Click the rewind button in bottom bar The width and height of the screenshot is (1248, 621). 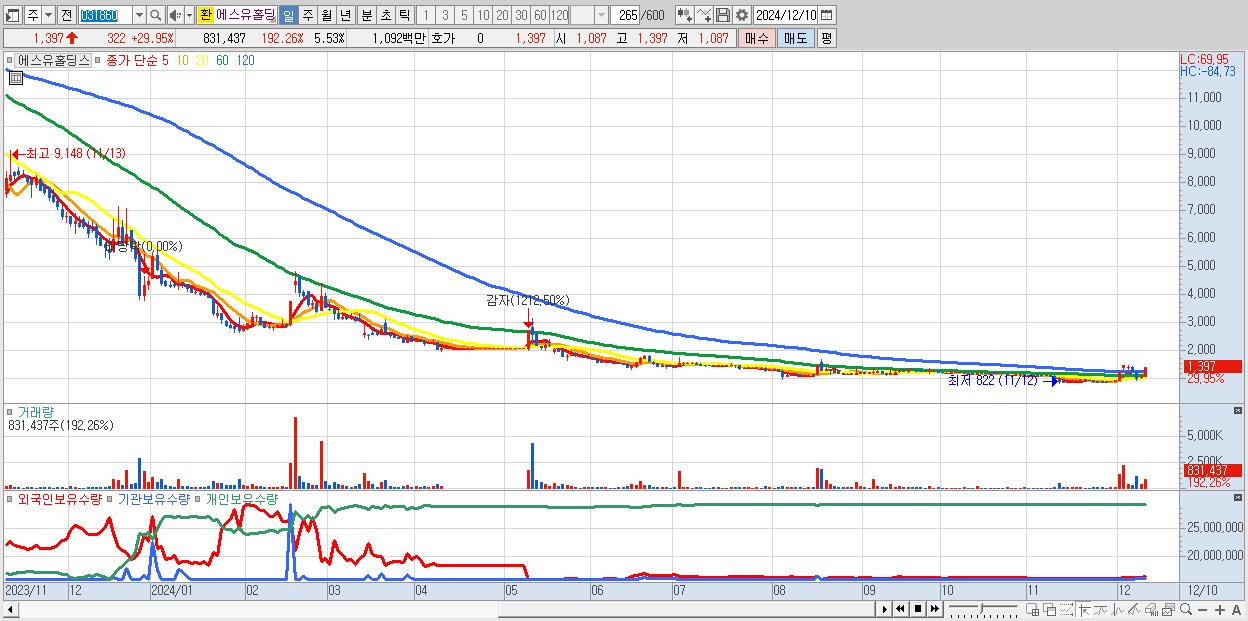point(900,609)
